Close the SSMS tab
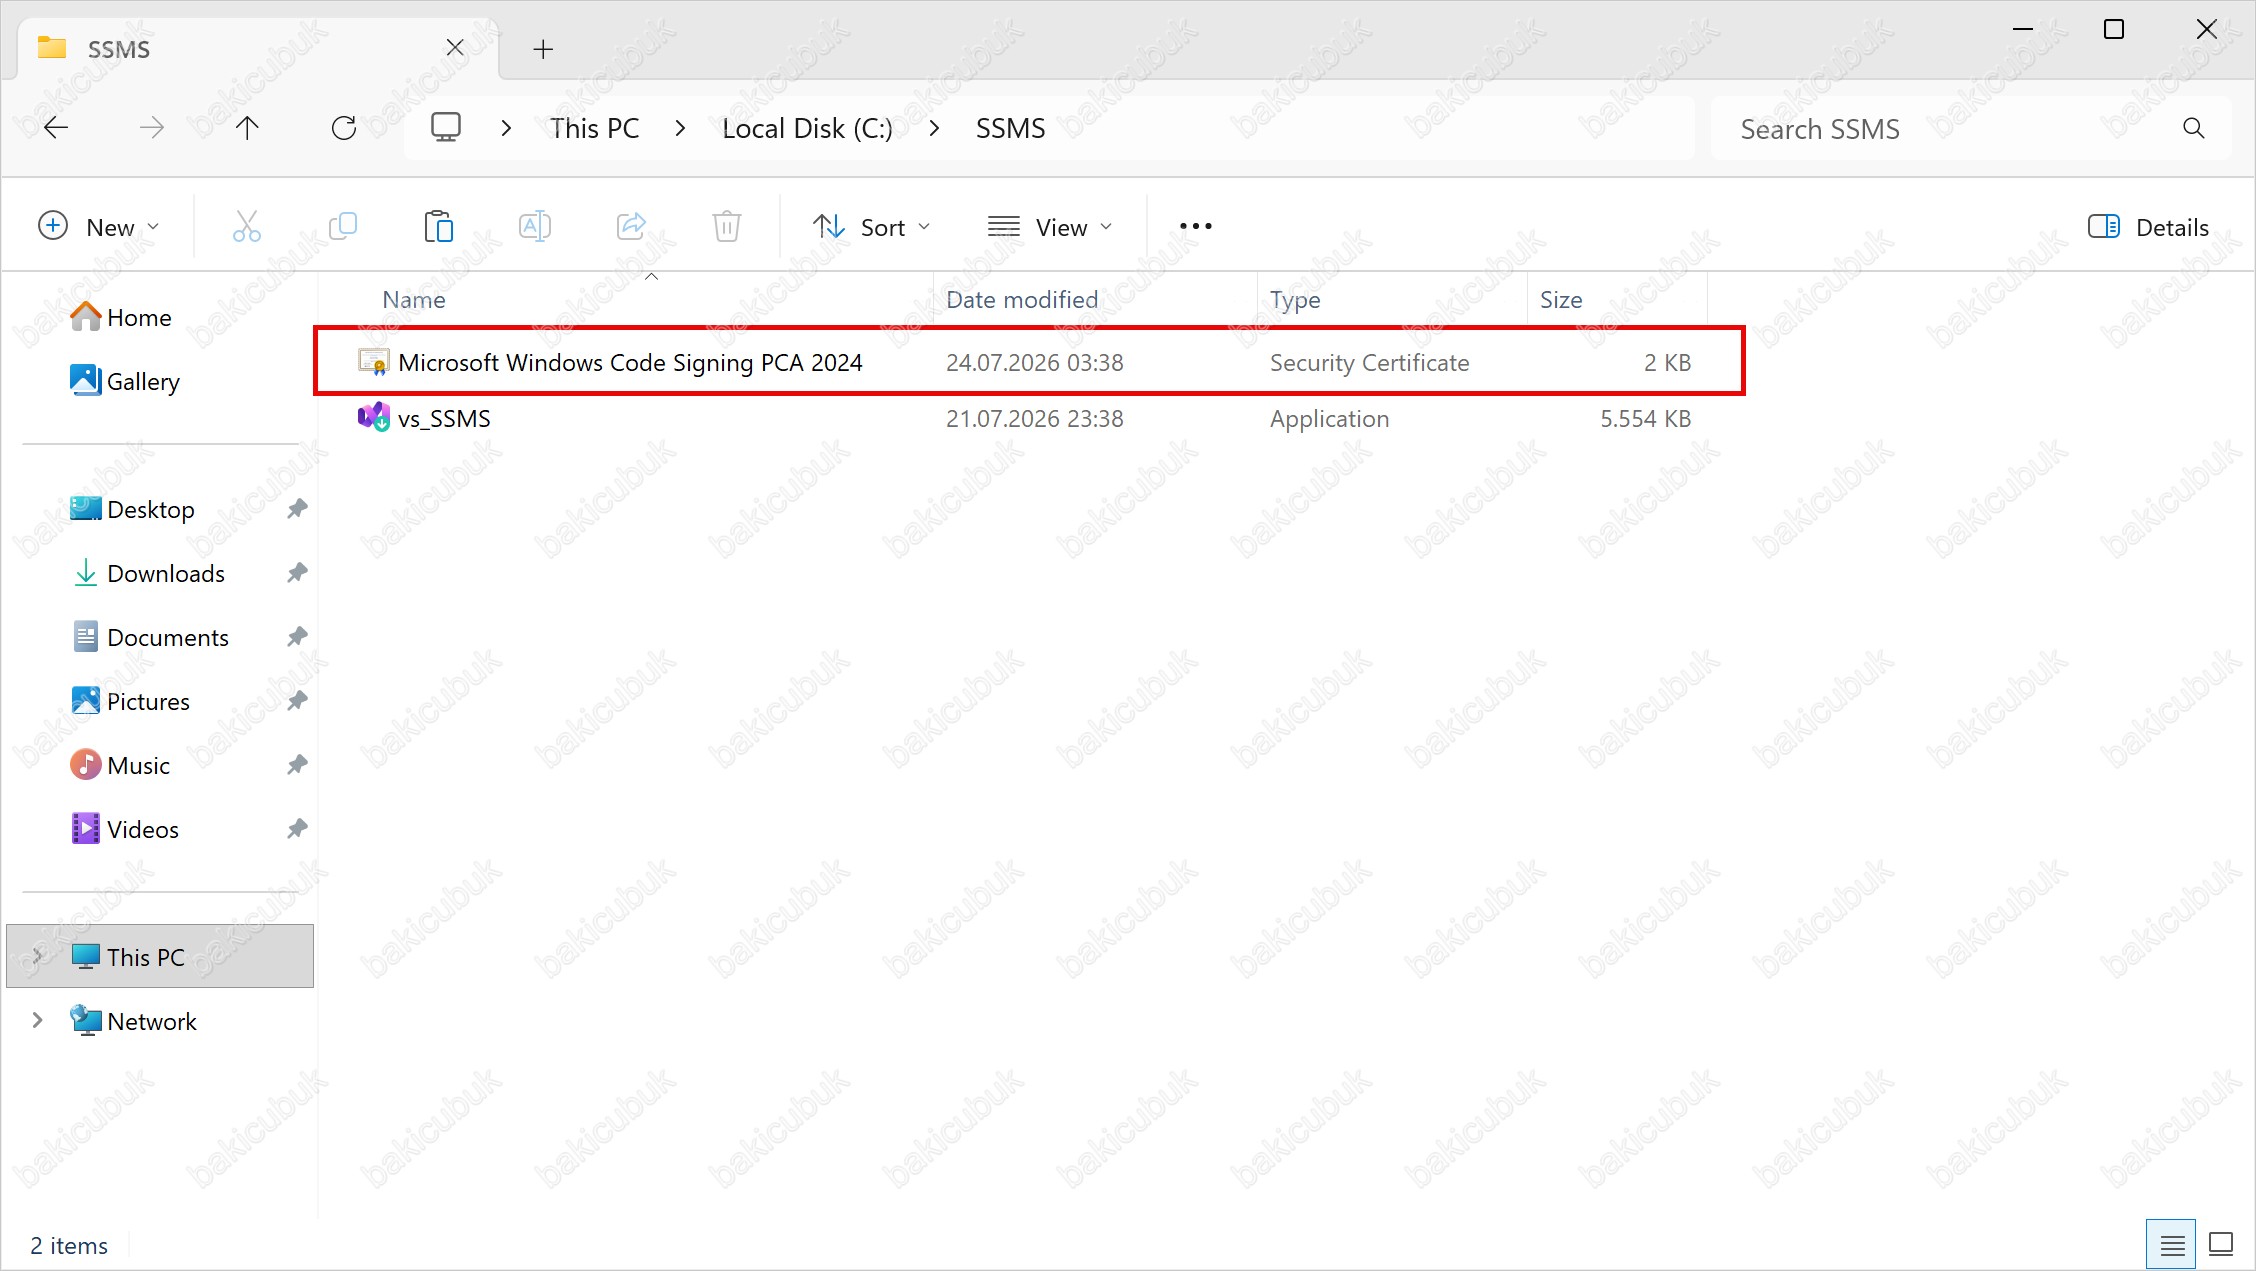This screenshot has width=2256, height=1271. coord(454,48)
